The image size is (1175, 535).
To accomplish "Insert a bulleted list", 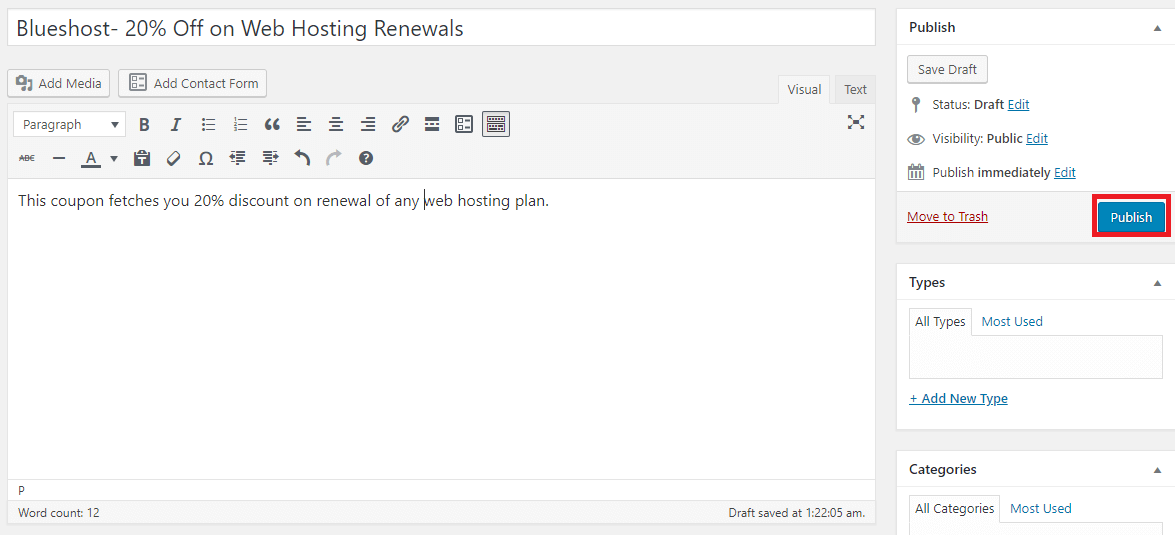I will point(208,124).
